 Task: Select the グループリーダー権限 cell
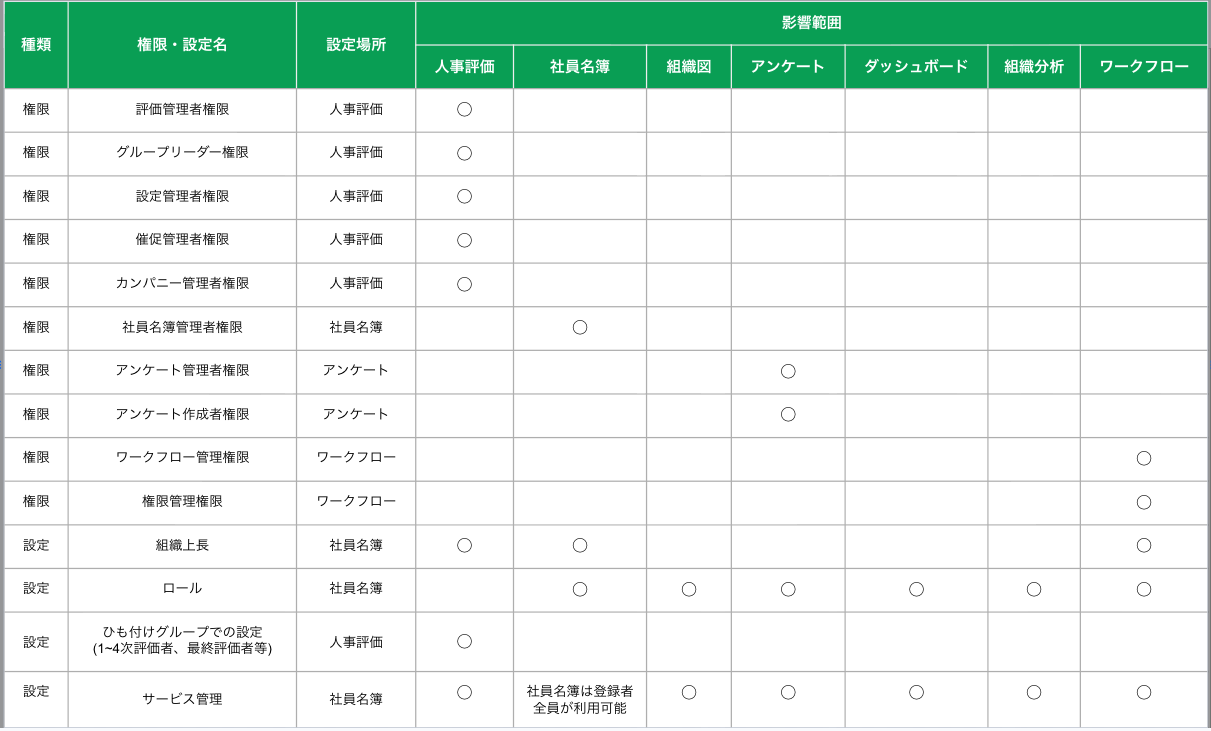(182, 153)
